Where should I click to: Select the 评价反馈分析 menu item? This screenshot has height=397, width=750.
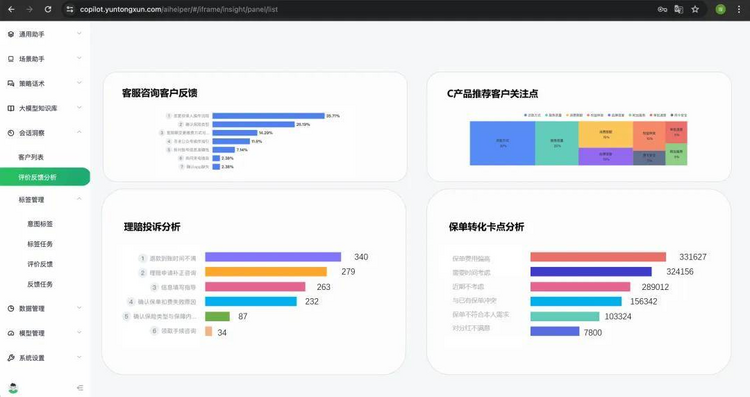tap(44, 176)
